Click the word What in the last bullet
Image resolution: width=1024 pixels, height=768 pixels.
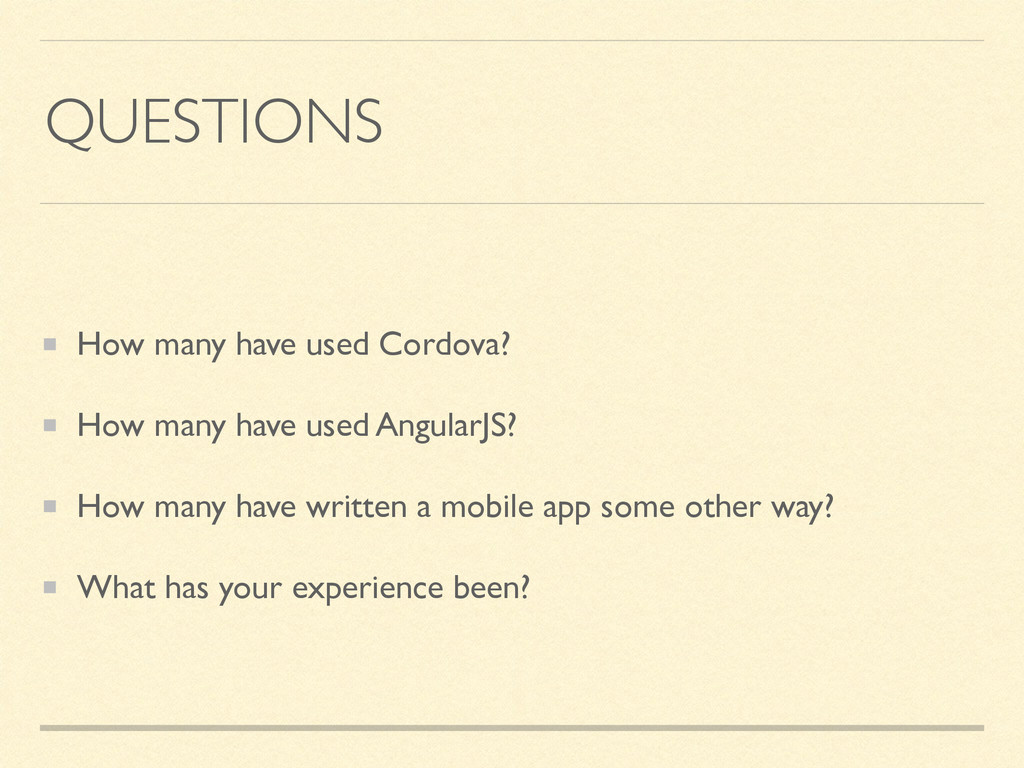(116, 587)
